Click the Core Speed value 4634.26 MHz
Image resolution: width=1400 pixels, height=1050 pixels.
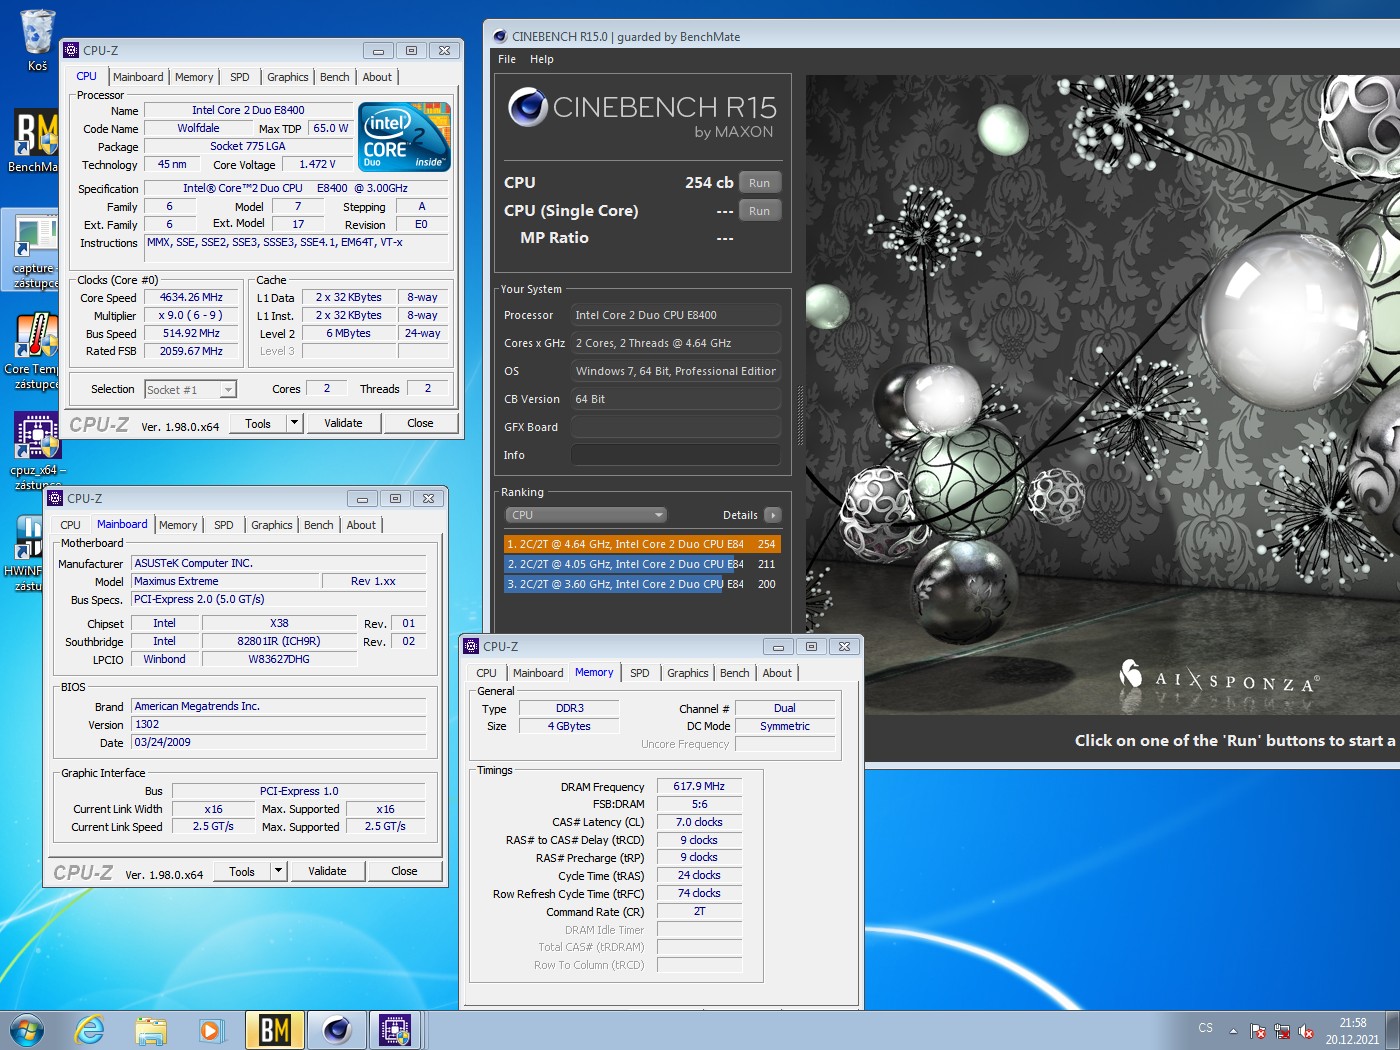tap(191, 297)
